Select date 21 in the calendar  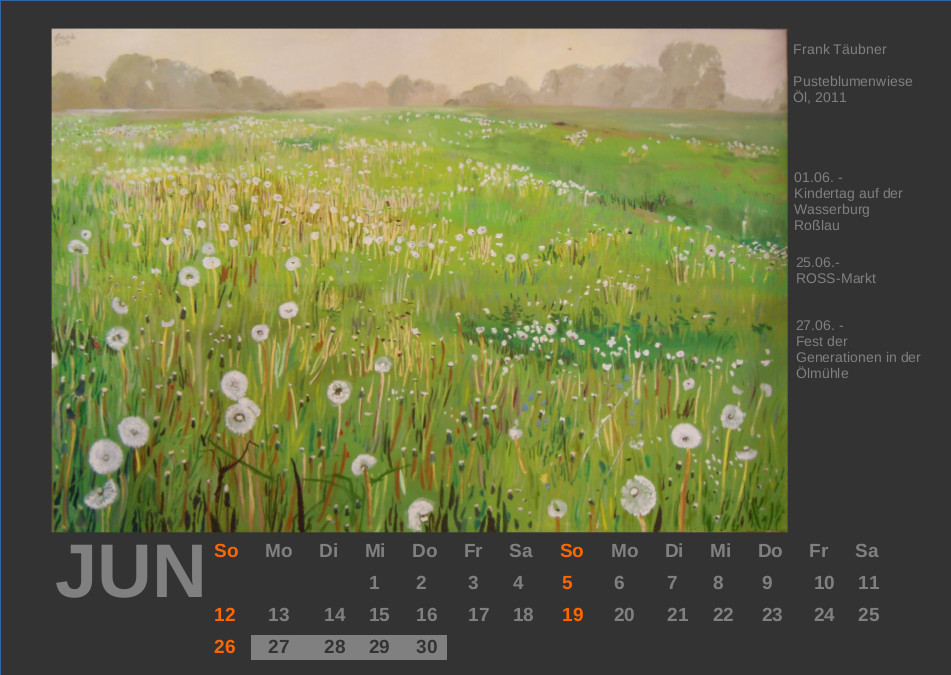(677, 615)
